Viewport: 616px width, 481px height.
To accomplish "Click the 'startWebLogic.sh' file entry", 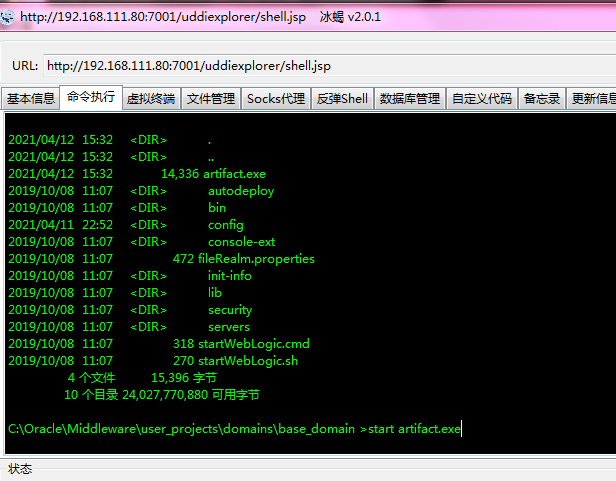I will click(248, 360).
